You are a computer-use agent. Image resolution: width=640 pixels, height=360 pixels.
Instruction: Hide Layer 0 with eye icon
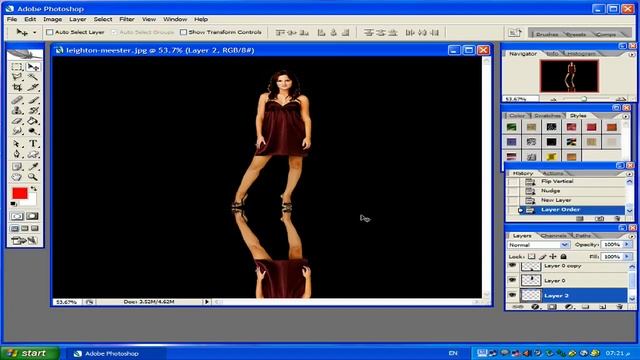click(513, 280)
